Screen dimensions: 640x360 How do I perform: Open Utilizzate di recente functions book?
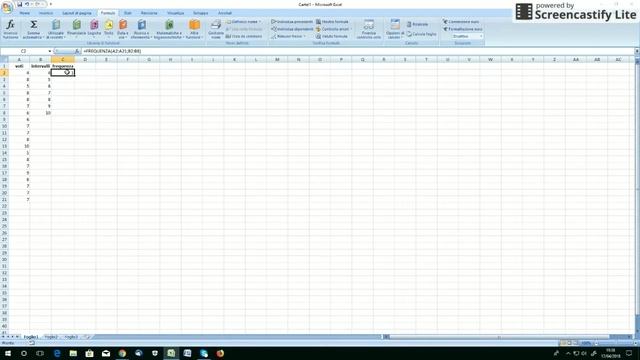click(56, 29)
